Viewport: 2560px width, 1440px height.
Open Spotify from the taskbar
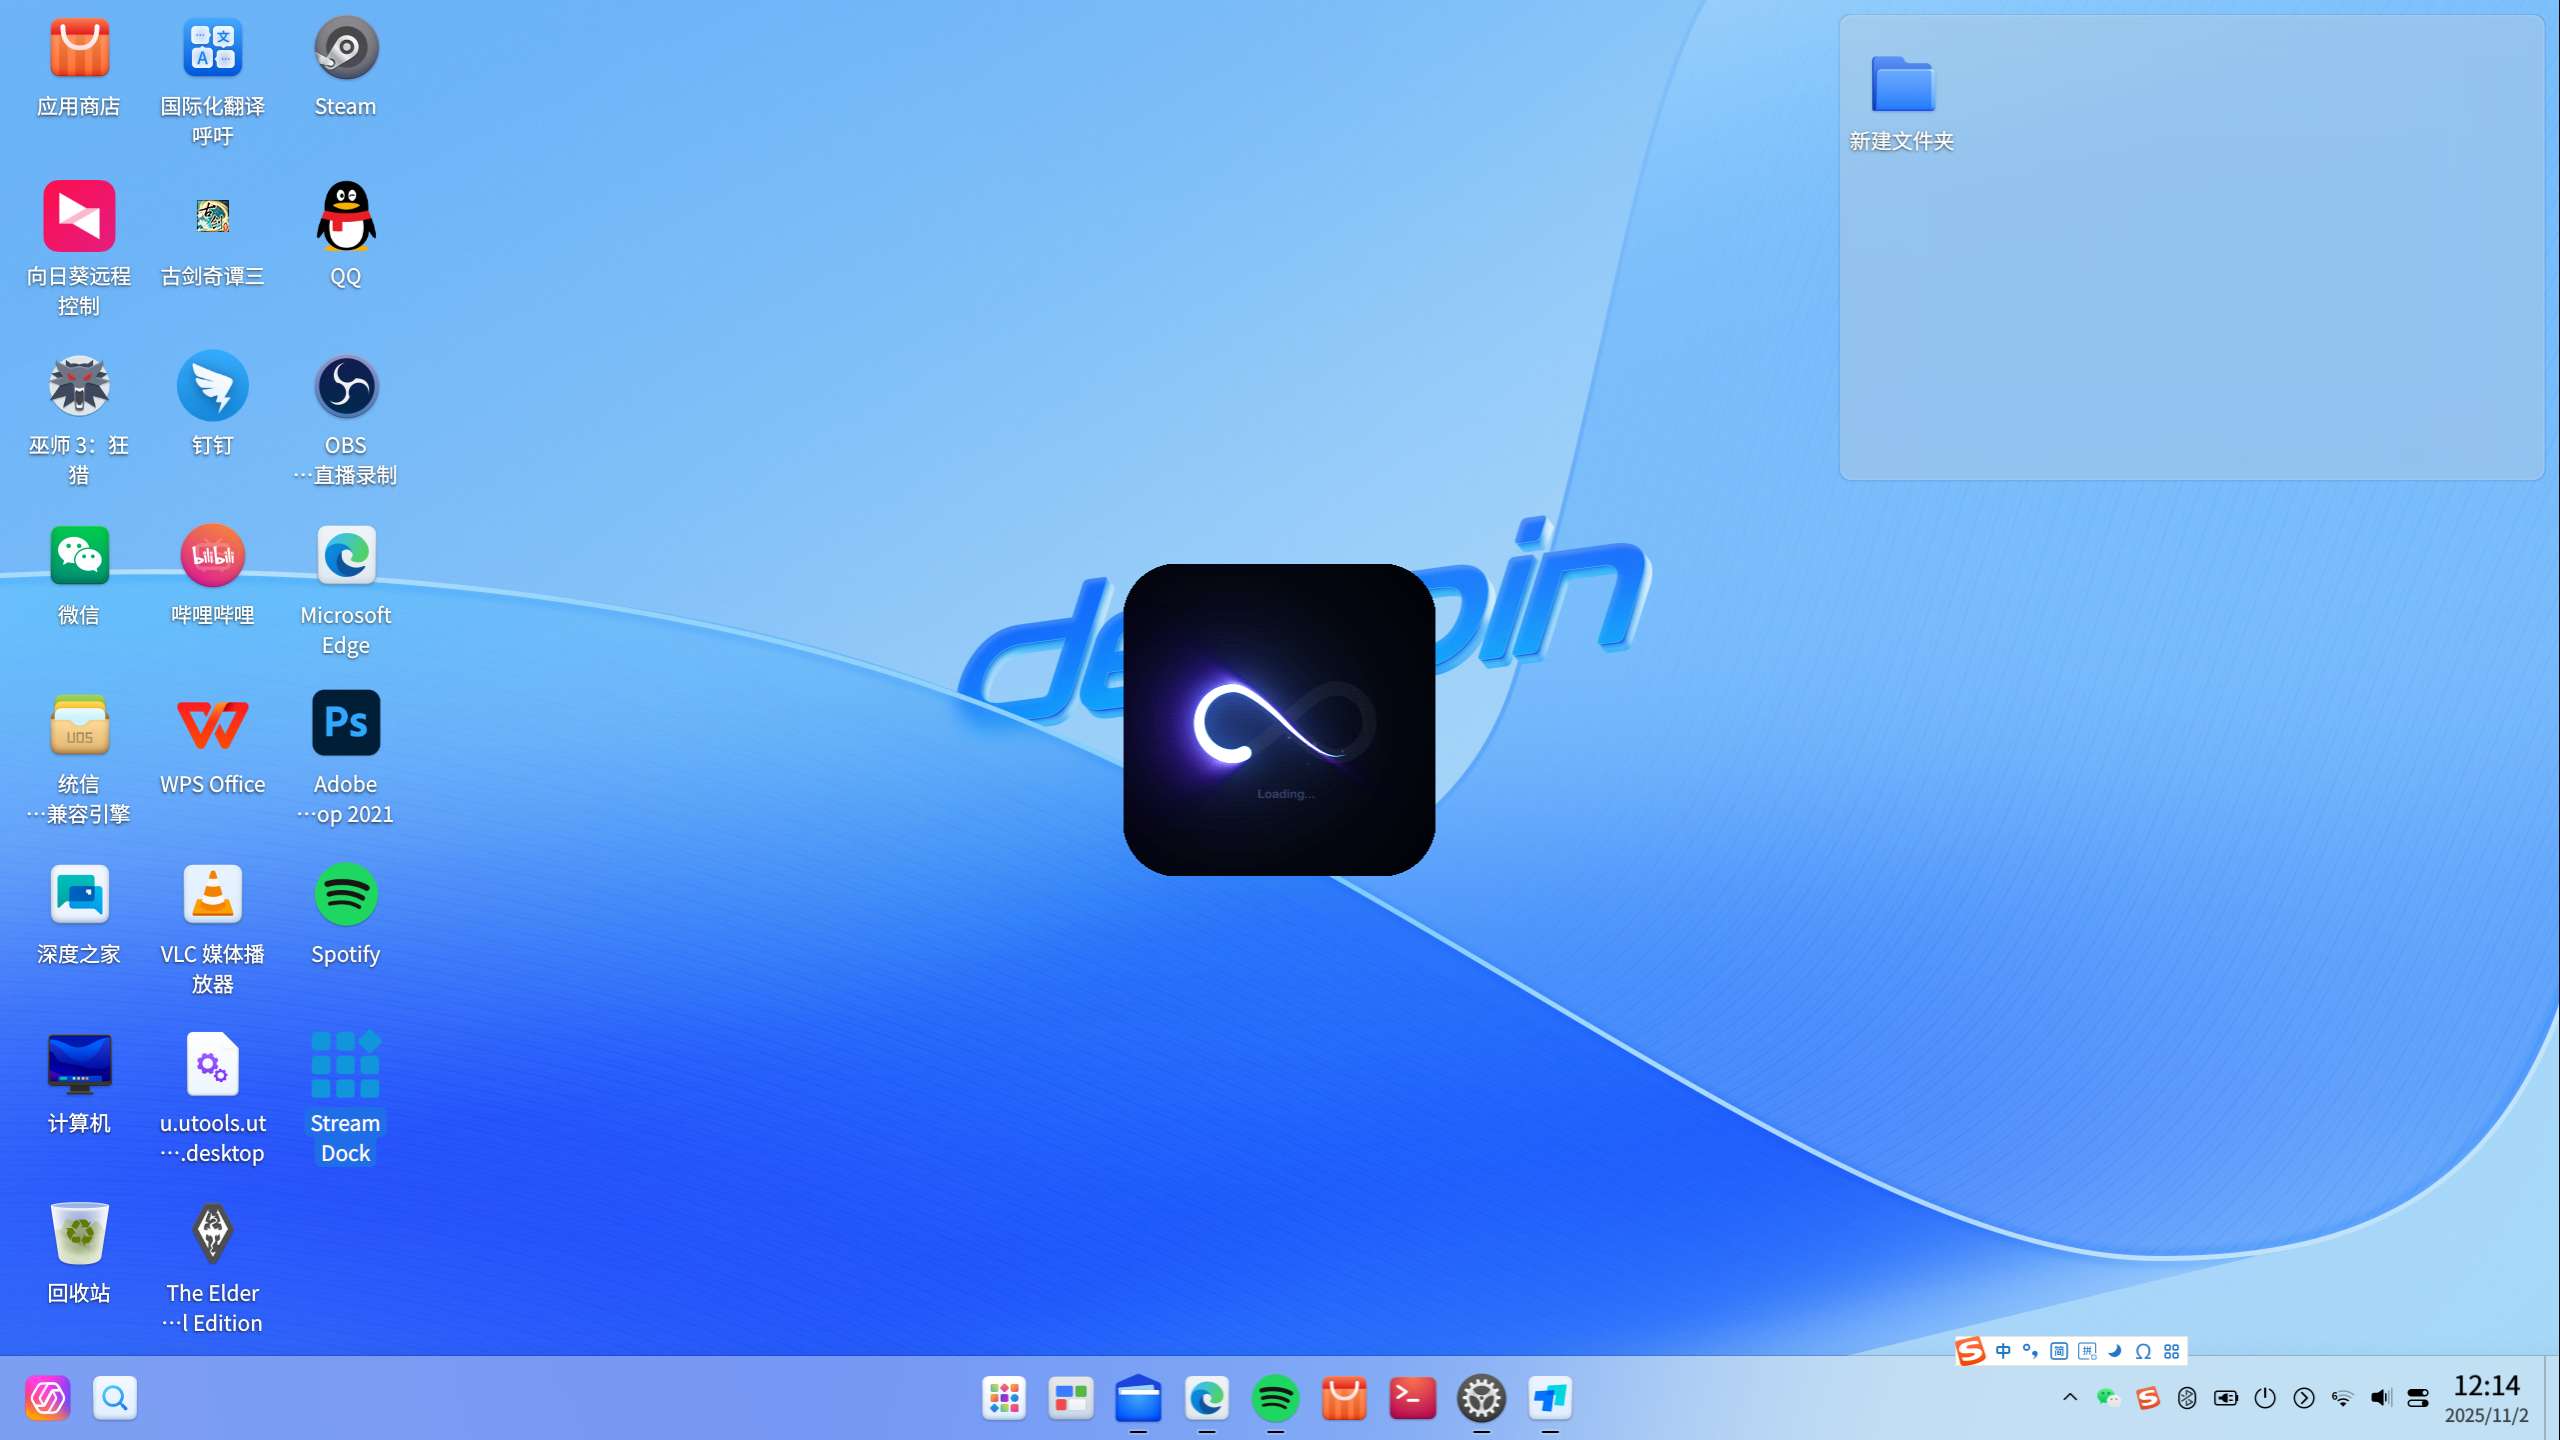point(1275,1398)
